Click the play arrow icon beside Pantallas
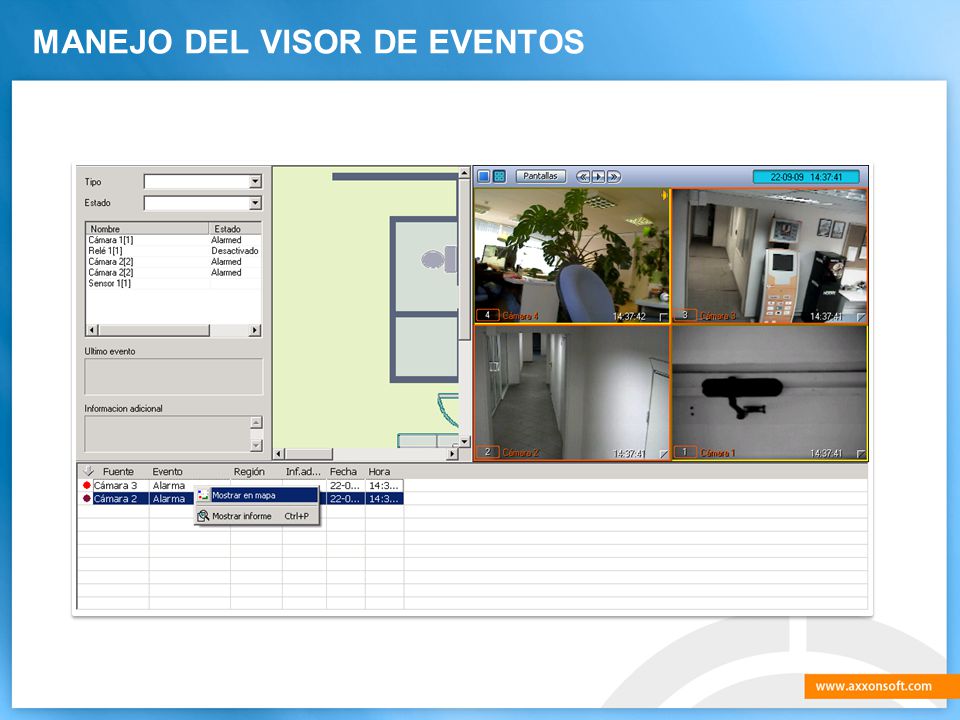Viewport: 960px width, 720px height. pos(598,177)
